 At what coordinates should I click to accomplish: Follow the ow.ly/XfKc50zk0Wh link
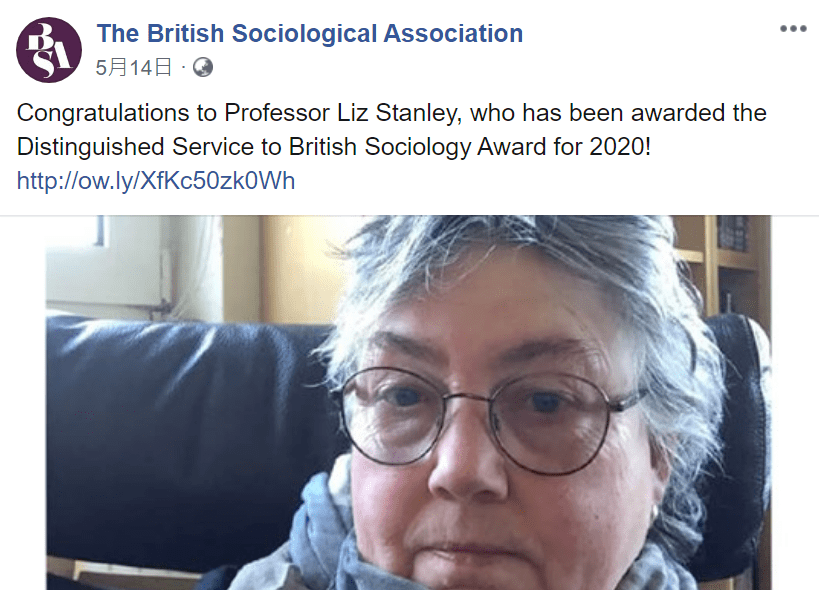point(156,181)
